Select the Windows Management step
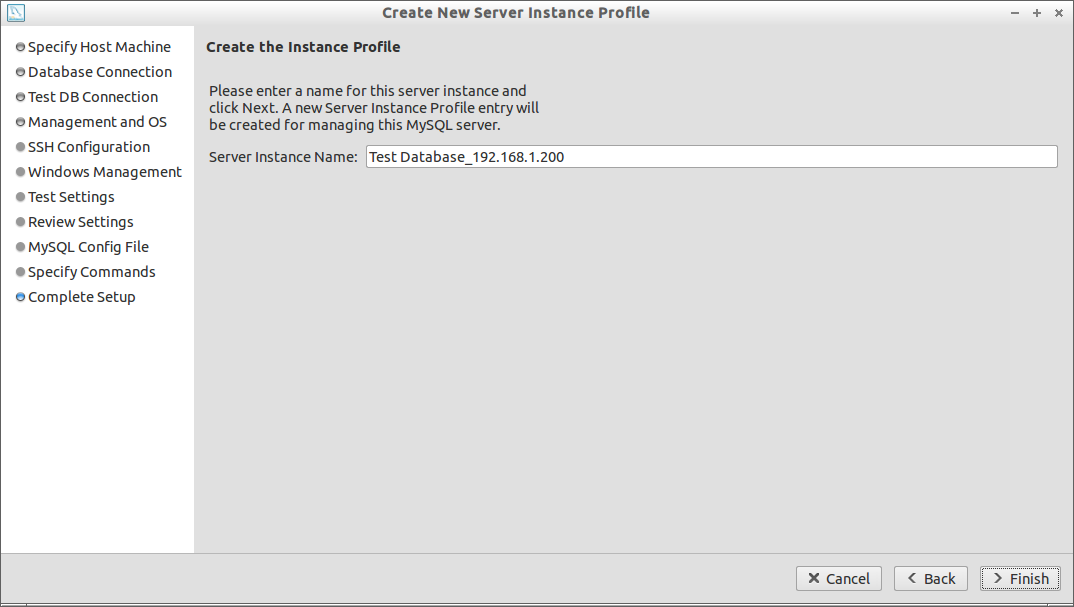 click(x=105, y=172)
